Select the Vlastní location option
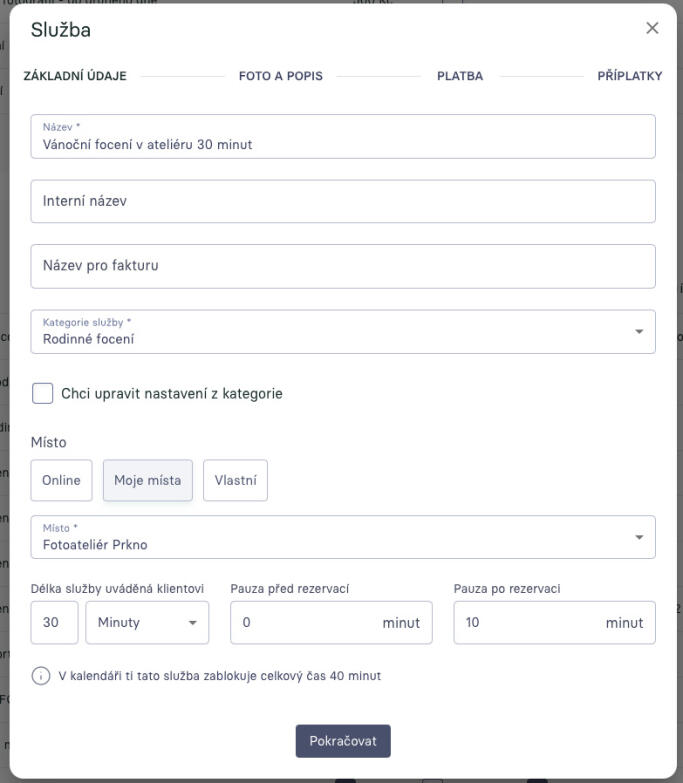This screenshot has width=683, height=783. [x=235, y=480]
